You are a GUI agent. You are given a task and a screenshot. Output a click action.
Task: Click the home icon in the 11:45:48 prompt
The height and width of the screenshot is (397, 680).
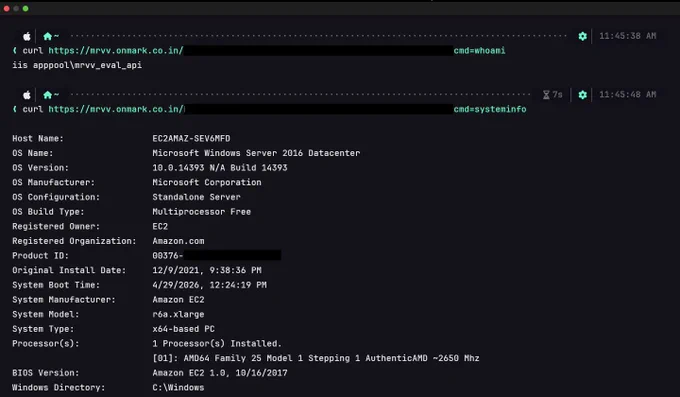point(48,95)
